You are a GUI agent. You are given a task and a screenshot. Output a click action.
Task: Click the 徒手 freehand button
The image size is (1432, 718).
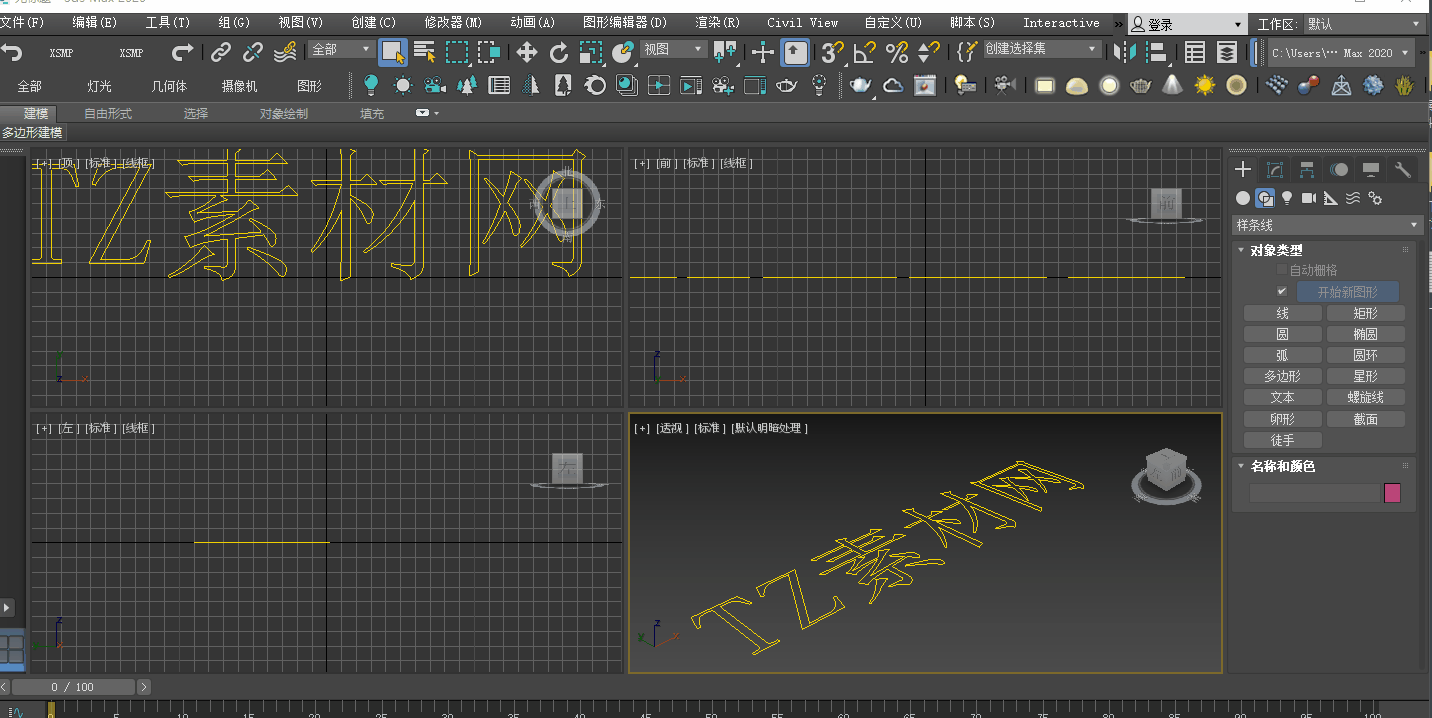(1283, 440)
